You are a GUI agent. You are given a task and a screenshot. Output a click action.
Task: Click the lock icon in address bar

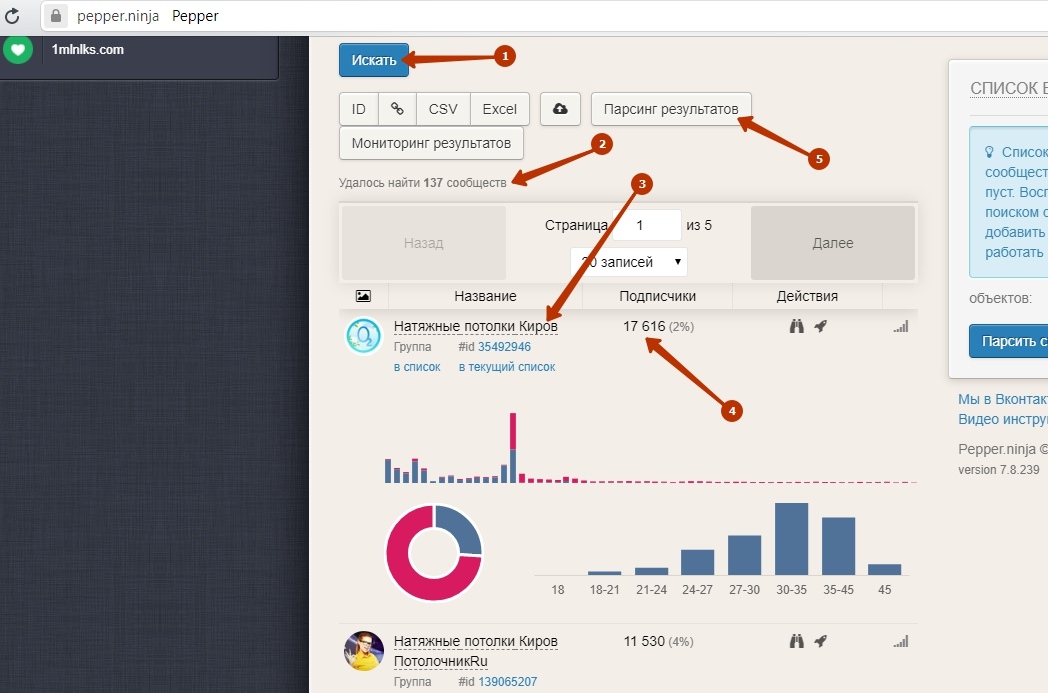56,15
